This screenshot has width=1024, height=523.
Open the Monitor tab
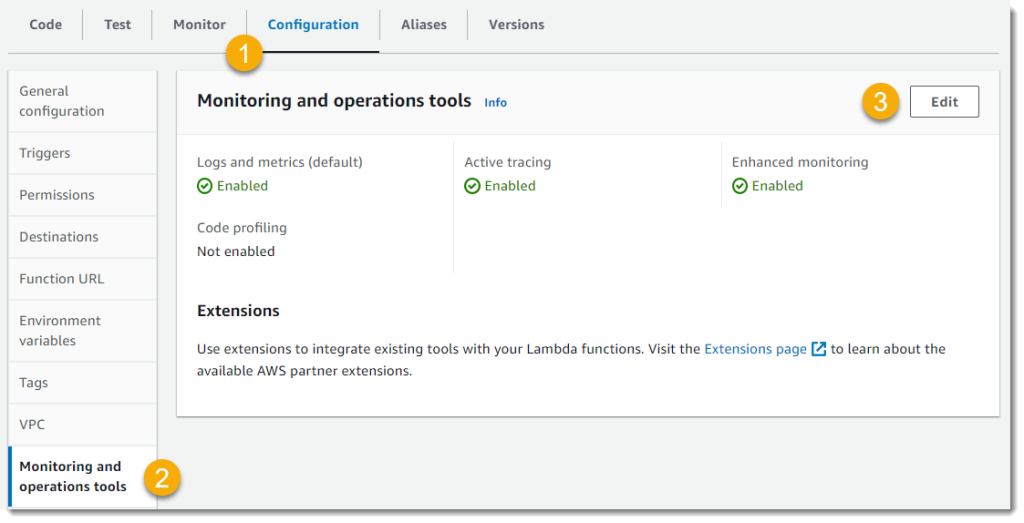coord(199,25)
